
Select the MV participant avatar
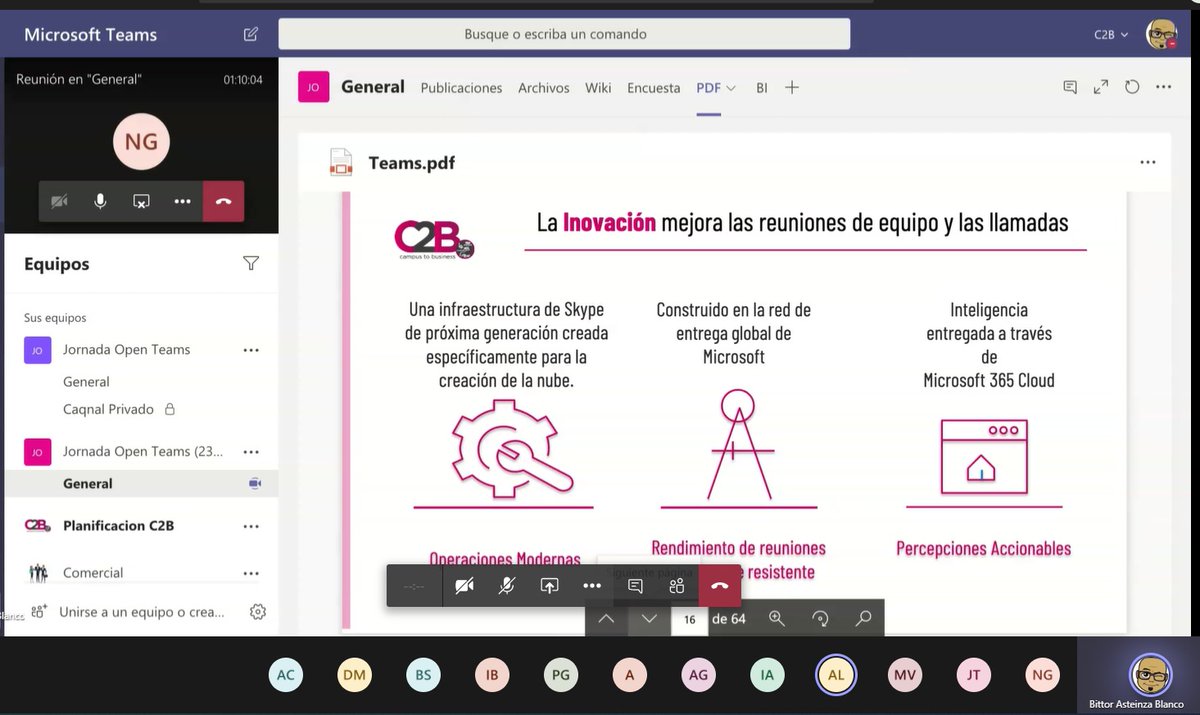(905, 675)
